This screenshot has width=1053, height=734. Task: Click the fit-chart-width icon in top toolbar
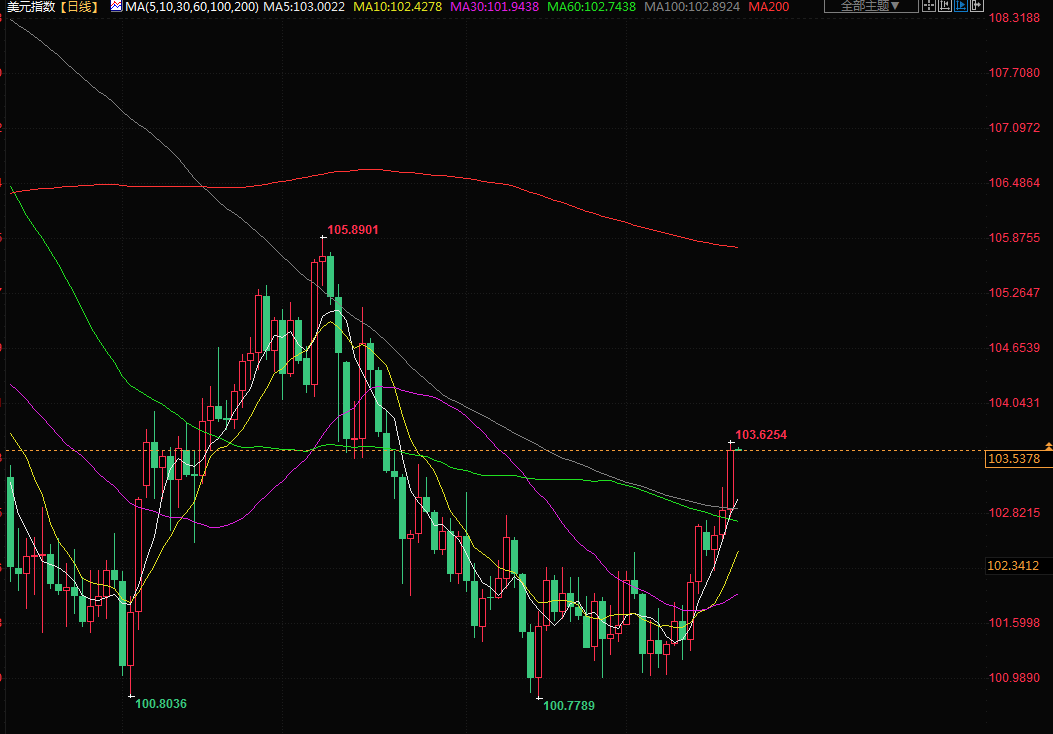coord(946,6)
